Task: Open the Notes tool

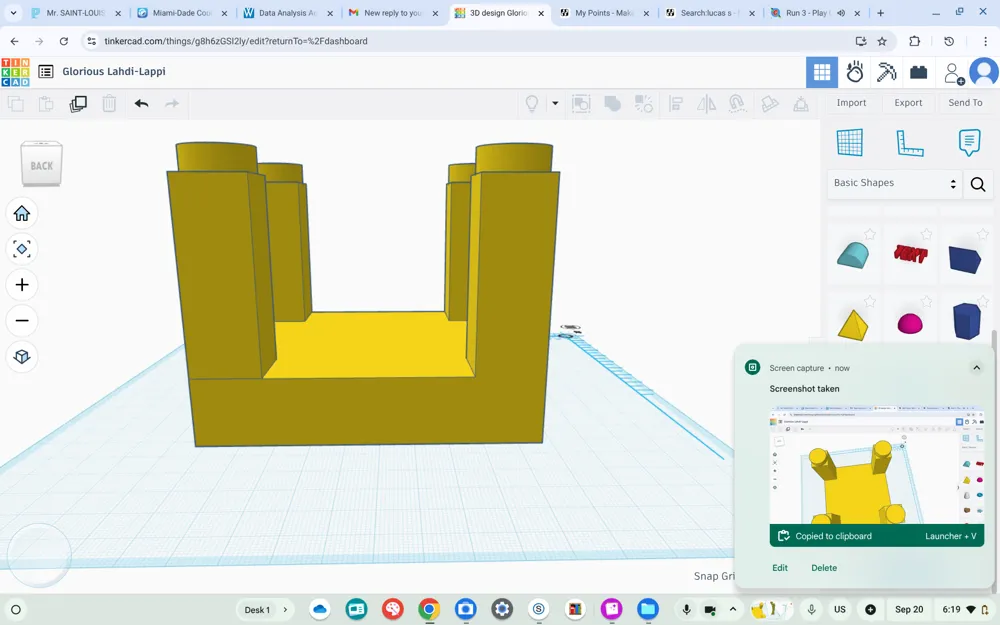Action: click(x=969, y=142)
